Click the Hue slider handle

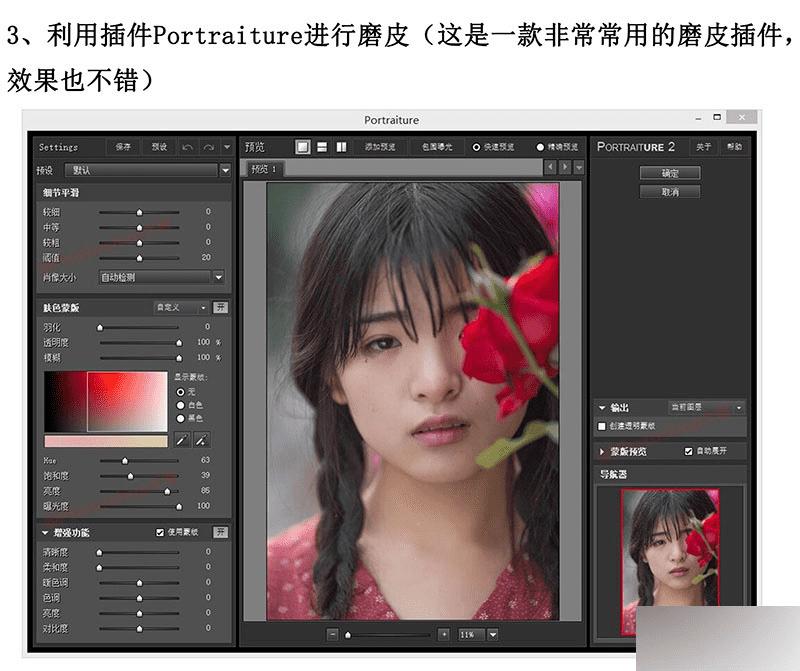click(x=125, y=461)
